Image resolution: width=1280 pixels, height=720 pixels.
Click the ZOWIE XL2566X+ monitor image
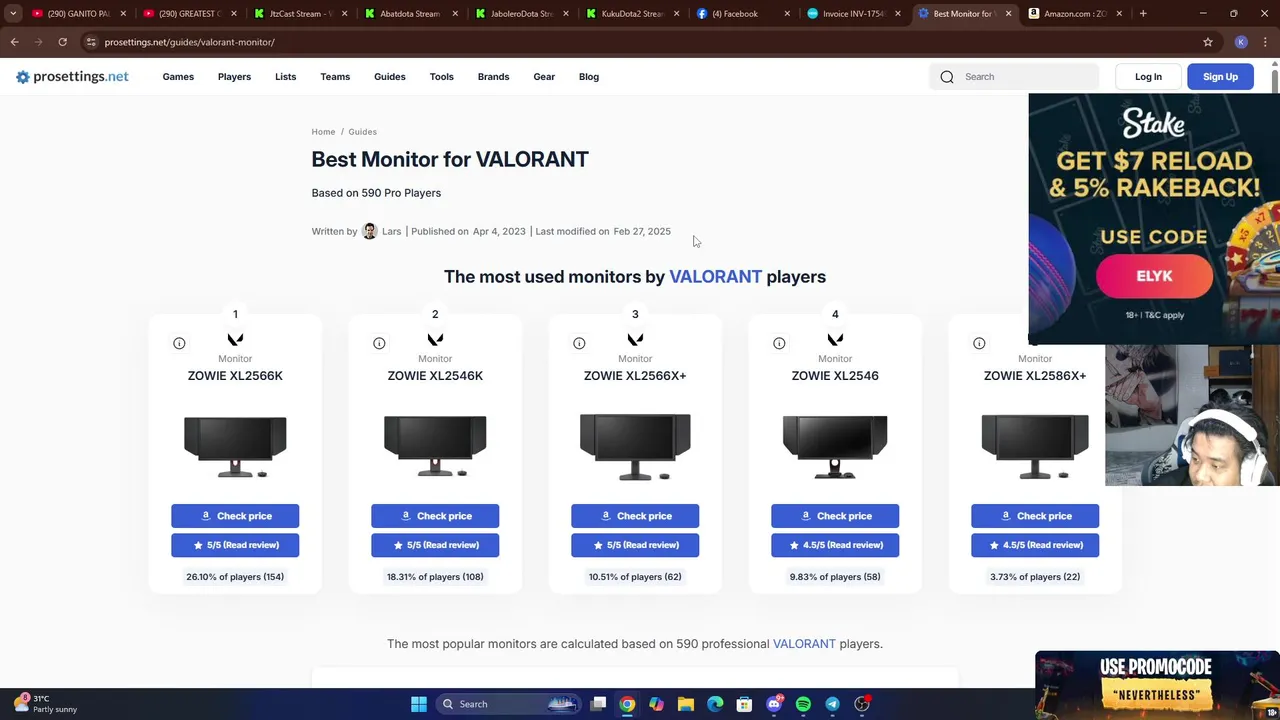635,447
